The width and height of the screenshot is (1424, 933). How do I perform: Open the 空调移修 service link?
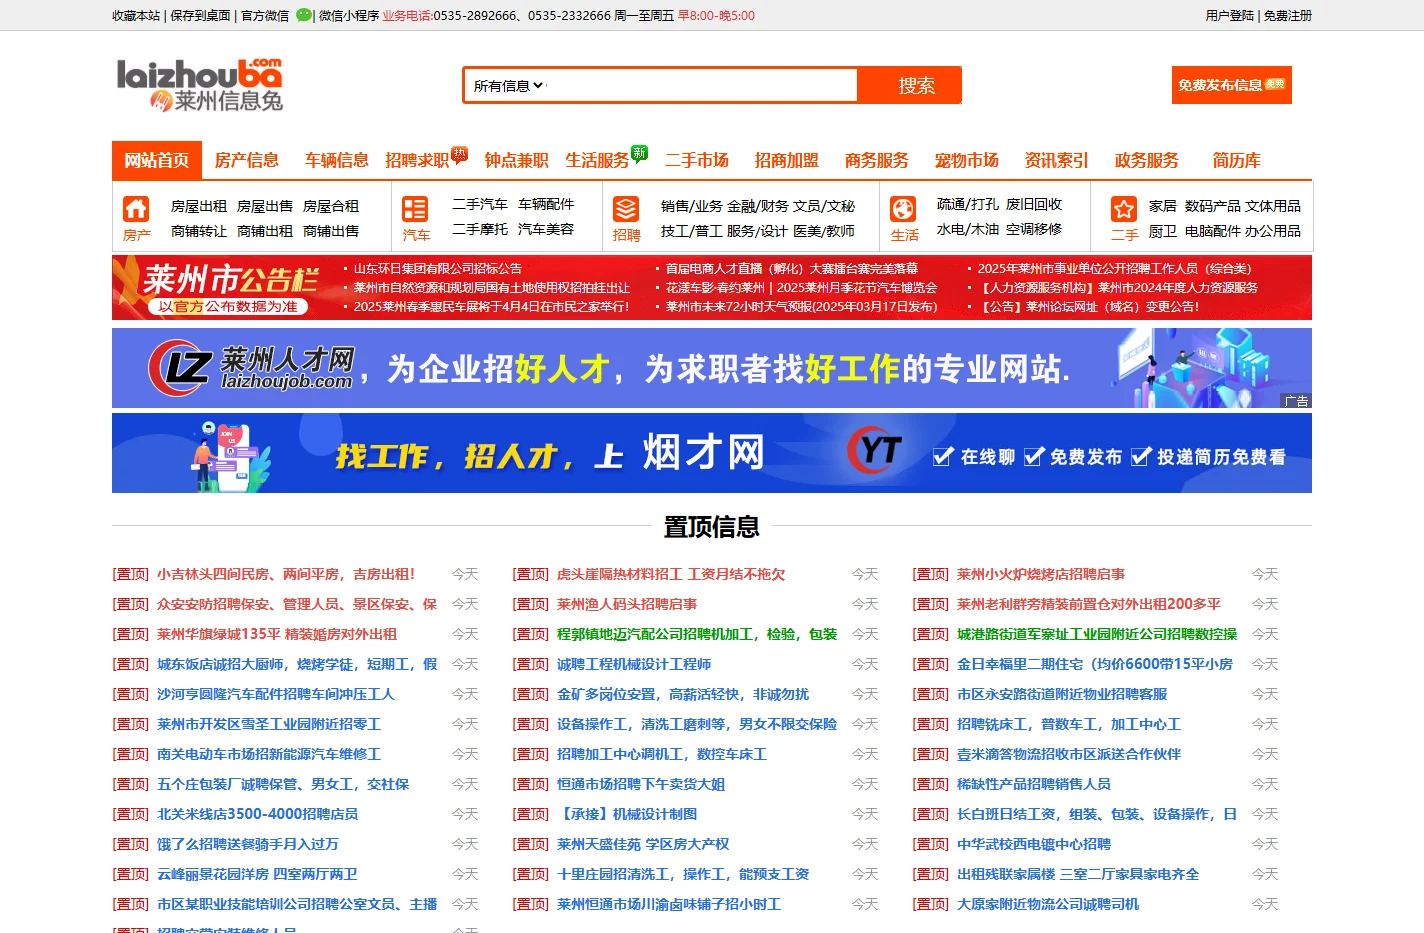click(1034, 229)
